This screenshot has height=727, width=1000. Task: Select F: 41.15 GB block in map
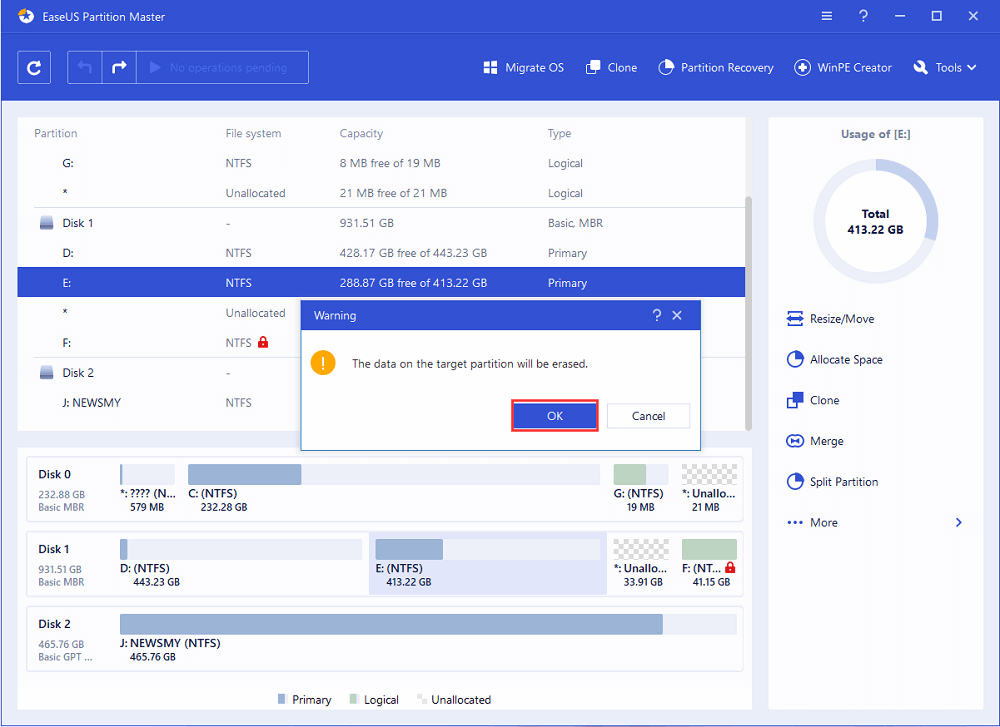coord(709,564)
